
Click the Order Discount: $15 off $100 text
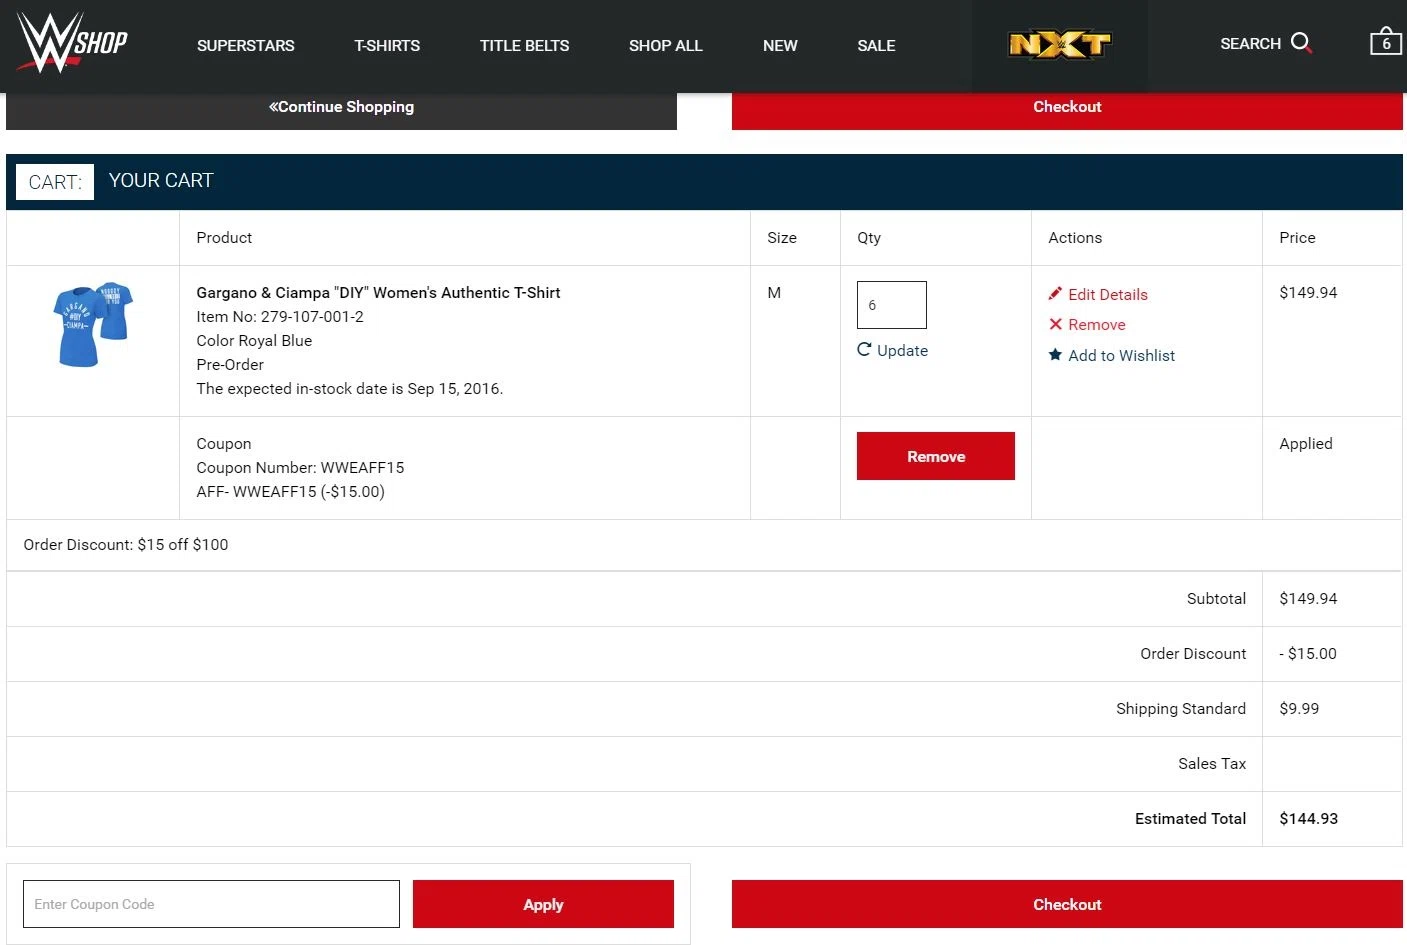(126, 544)
